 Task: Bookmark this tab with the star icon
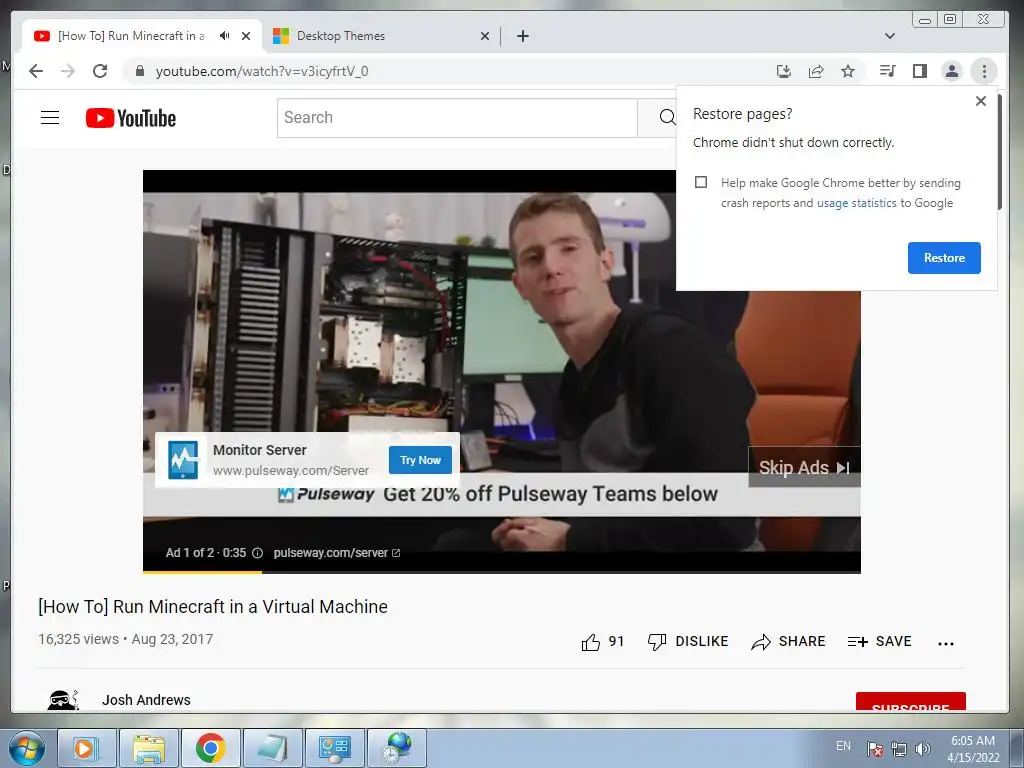pyautogui.click(x=848, y=71)
